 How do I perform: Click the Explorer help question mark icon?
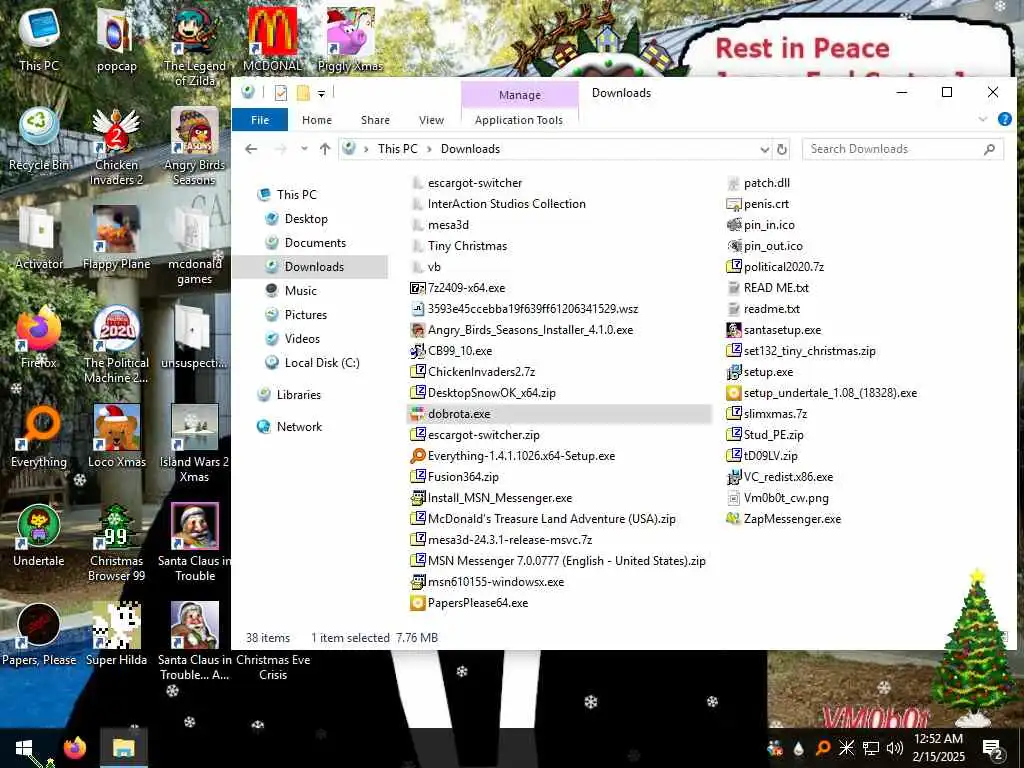(1004, 119)
